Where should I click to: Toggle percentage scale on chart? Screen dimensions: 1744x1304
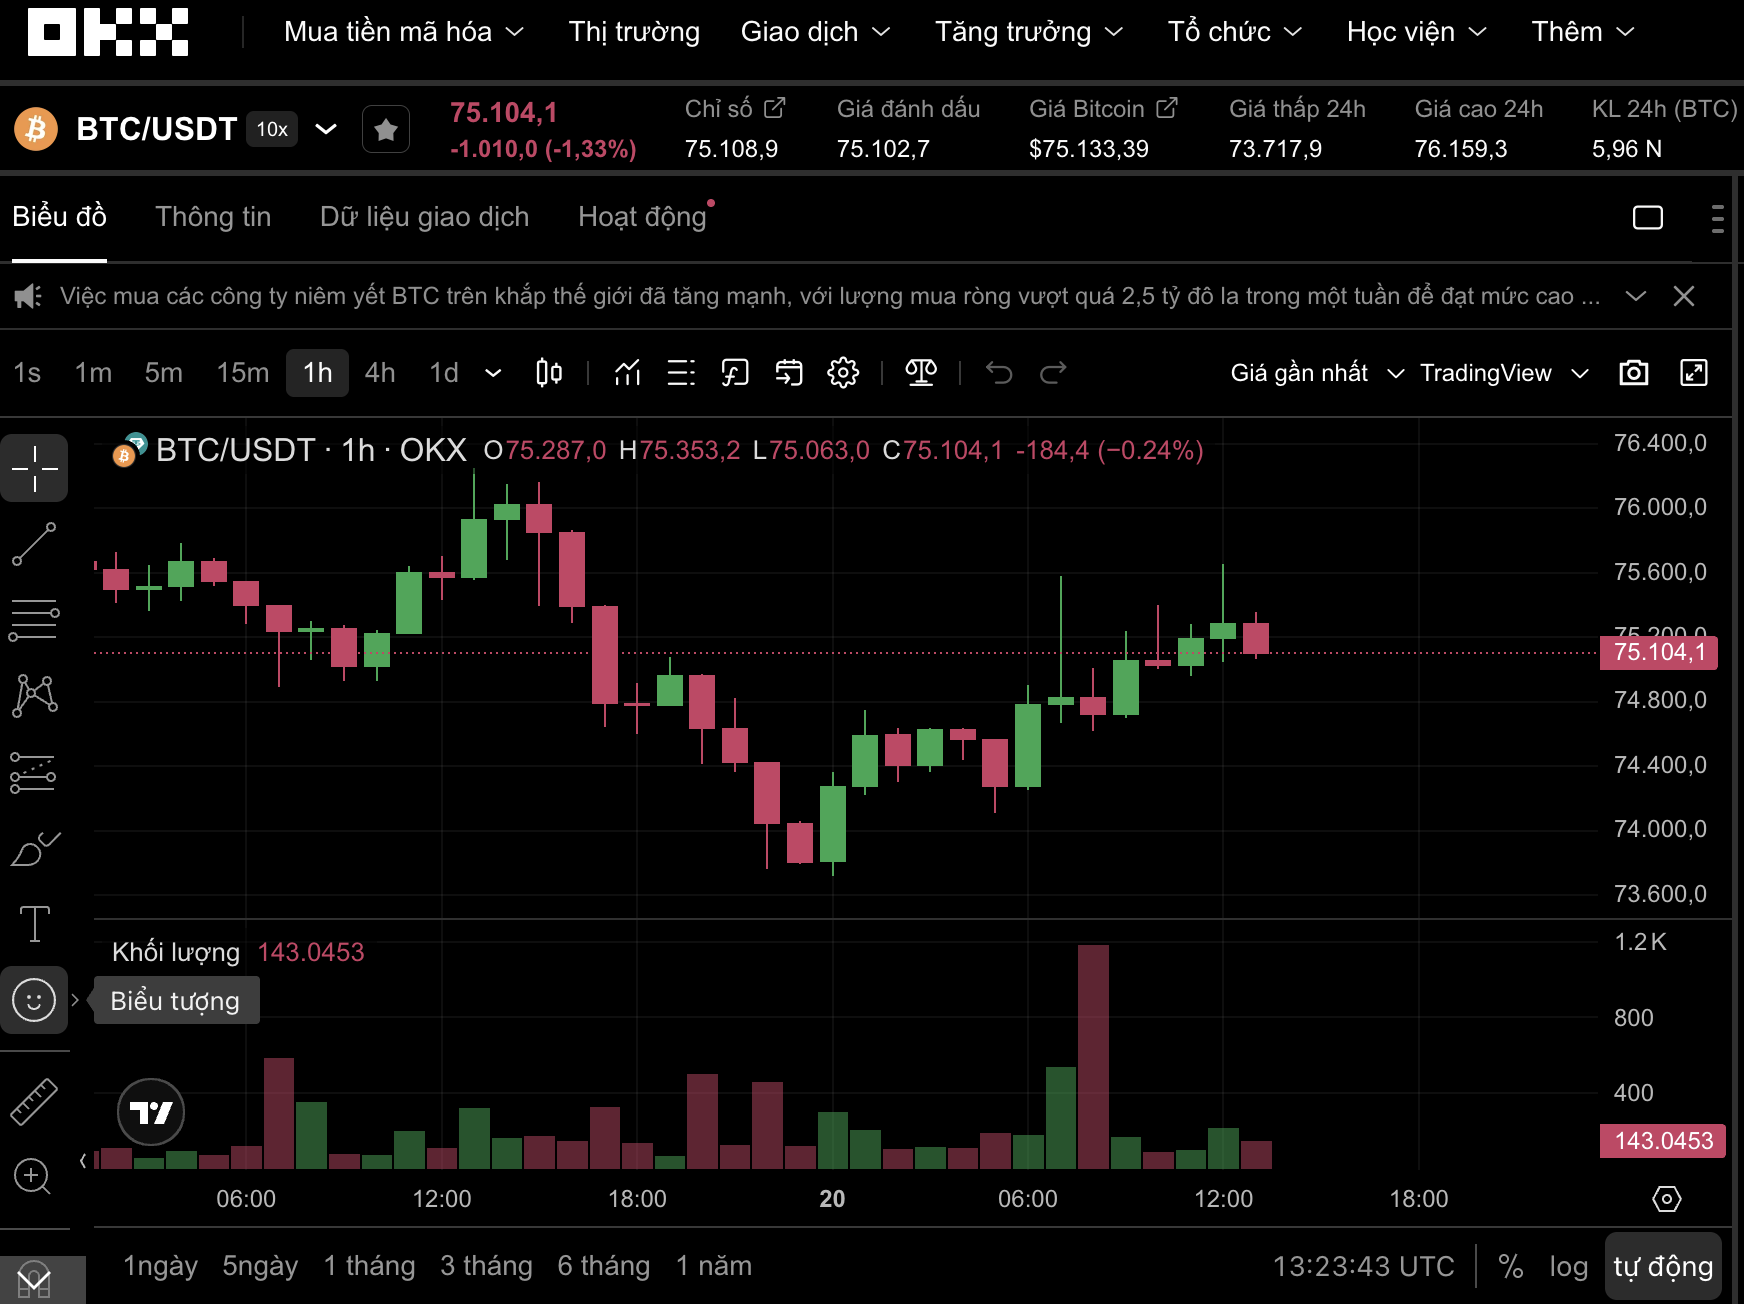click(1510, 1266)
